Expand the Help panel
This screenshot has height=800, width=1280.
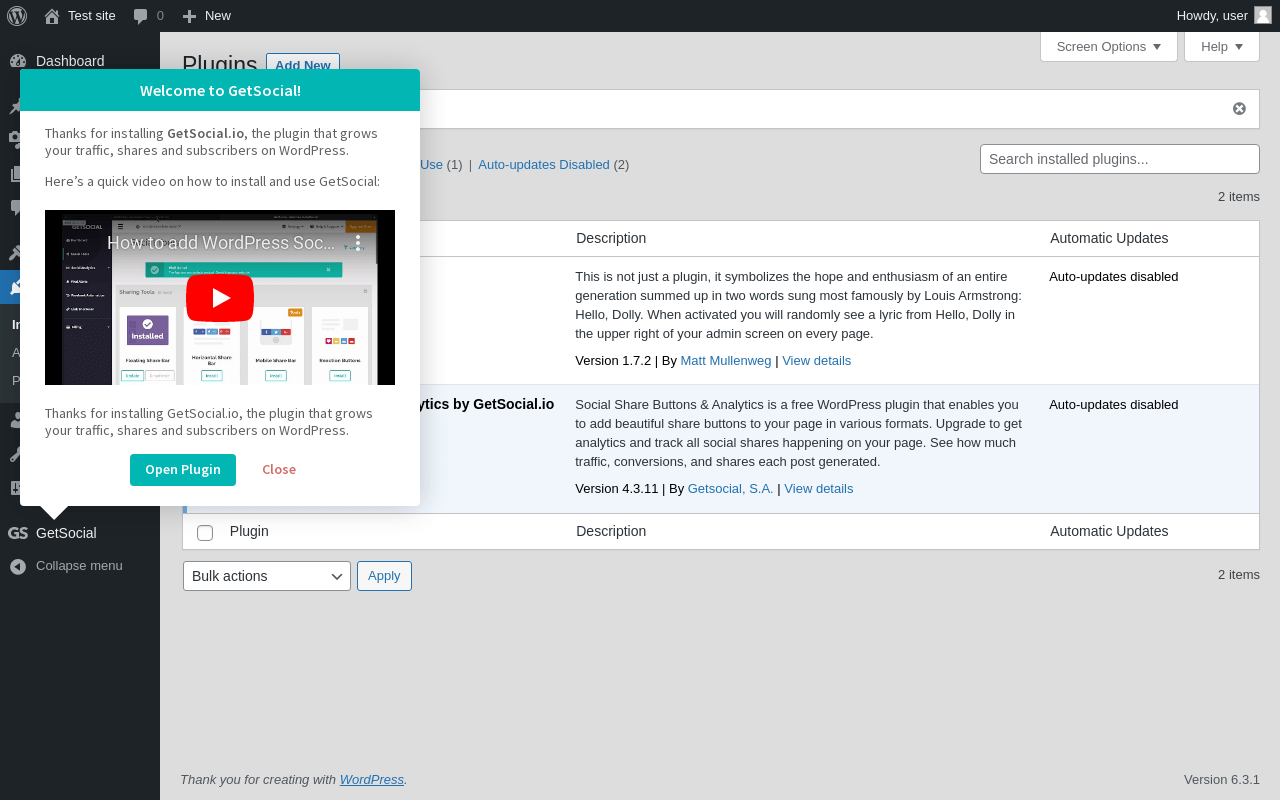coord(1222,46)
